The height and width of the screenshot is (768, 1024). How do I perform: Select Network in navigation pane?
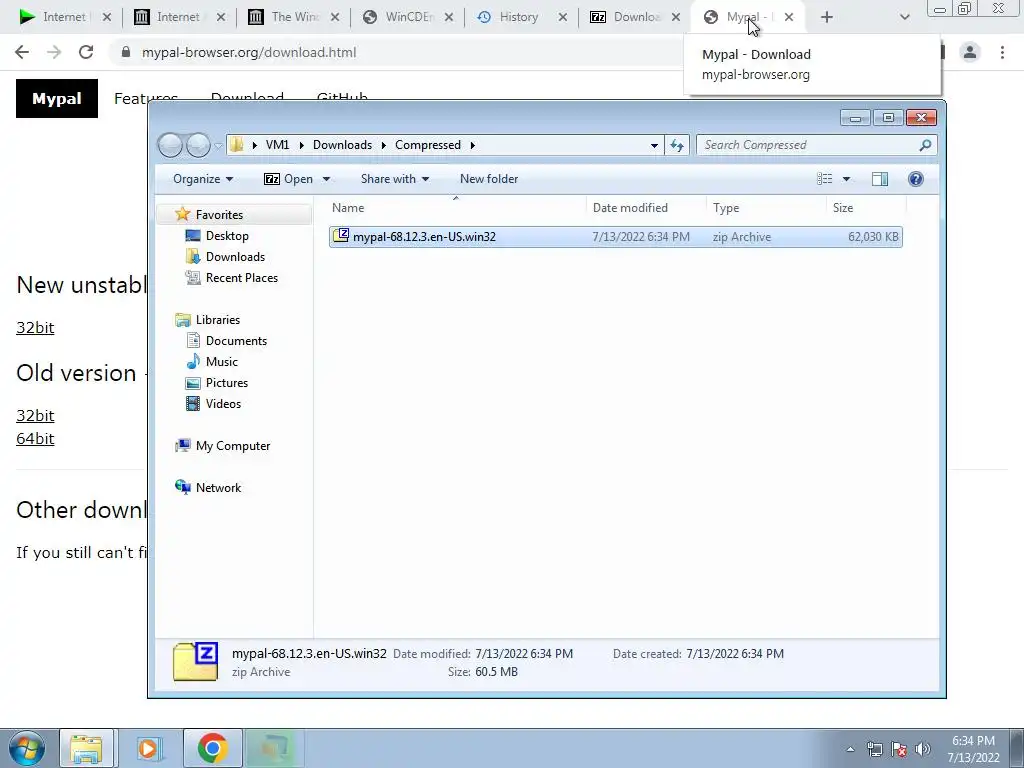point(218,488)
